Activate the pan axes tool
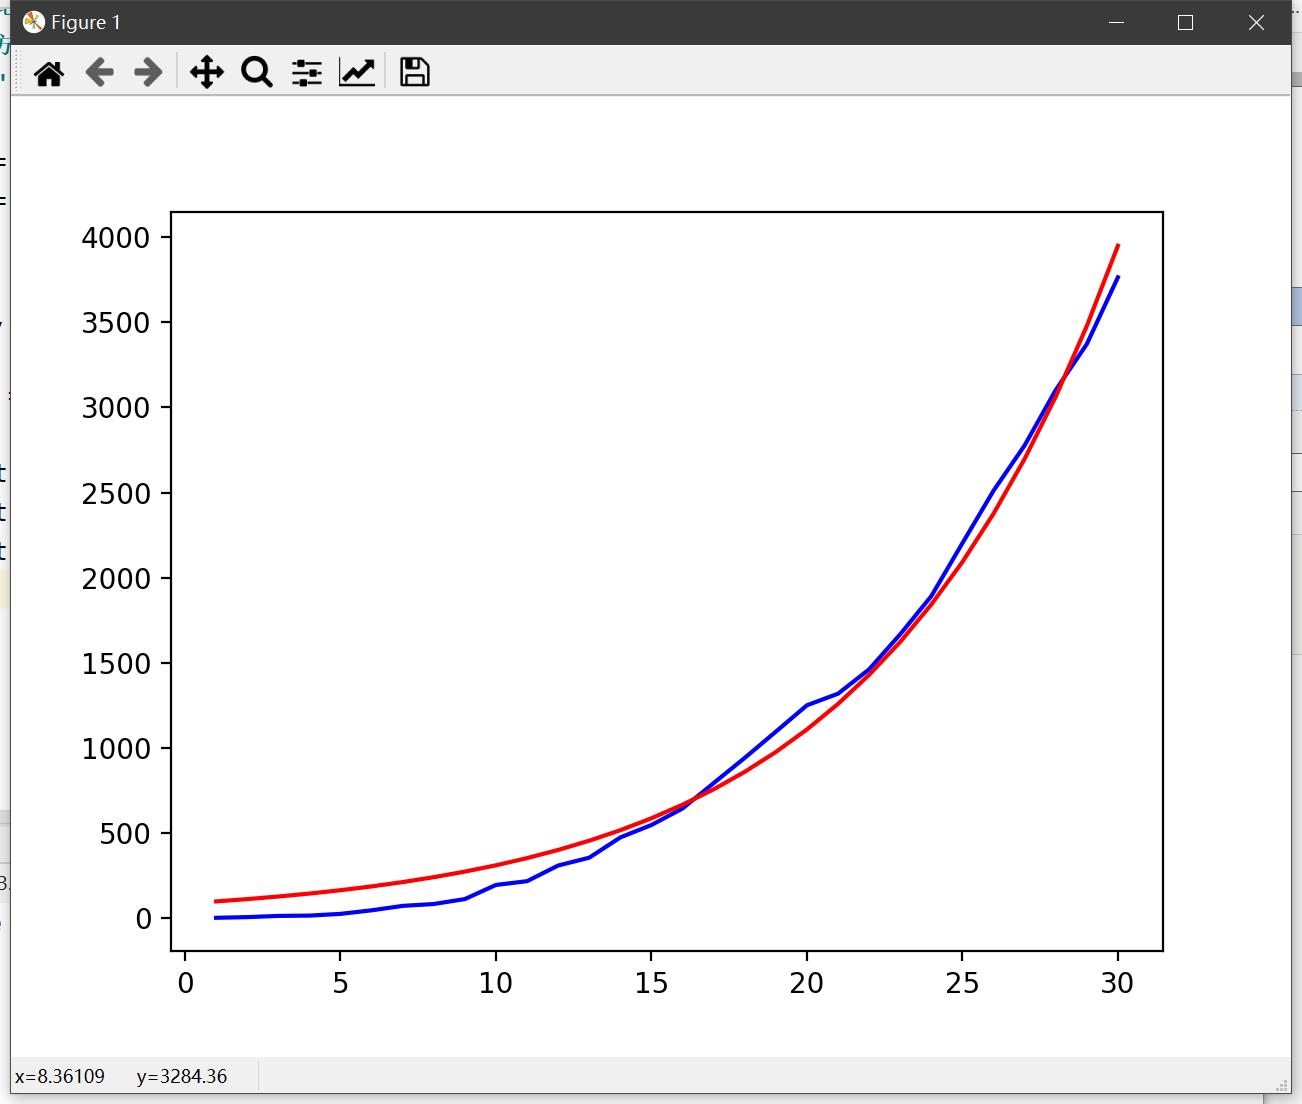 tap(207, 72)
